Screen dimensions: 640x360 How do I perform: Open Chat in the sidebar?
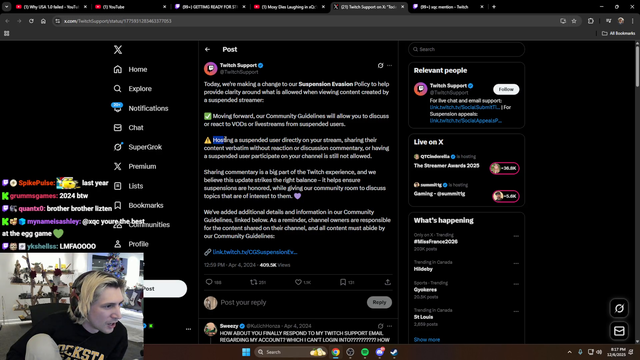point(128,128)
